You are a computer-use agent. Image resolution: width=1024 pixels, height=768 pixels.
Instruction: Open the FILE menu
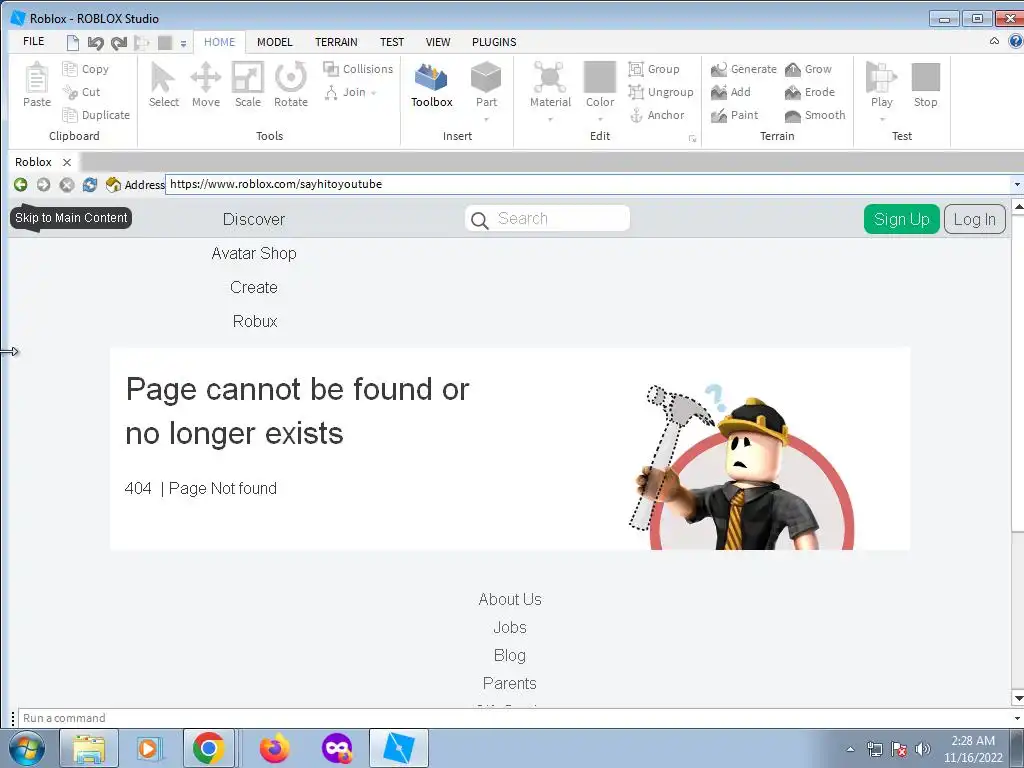click(x=33, y=42)
